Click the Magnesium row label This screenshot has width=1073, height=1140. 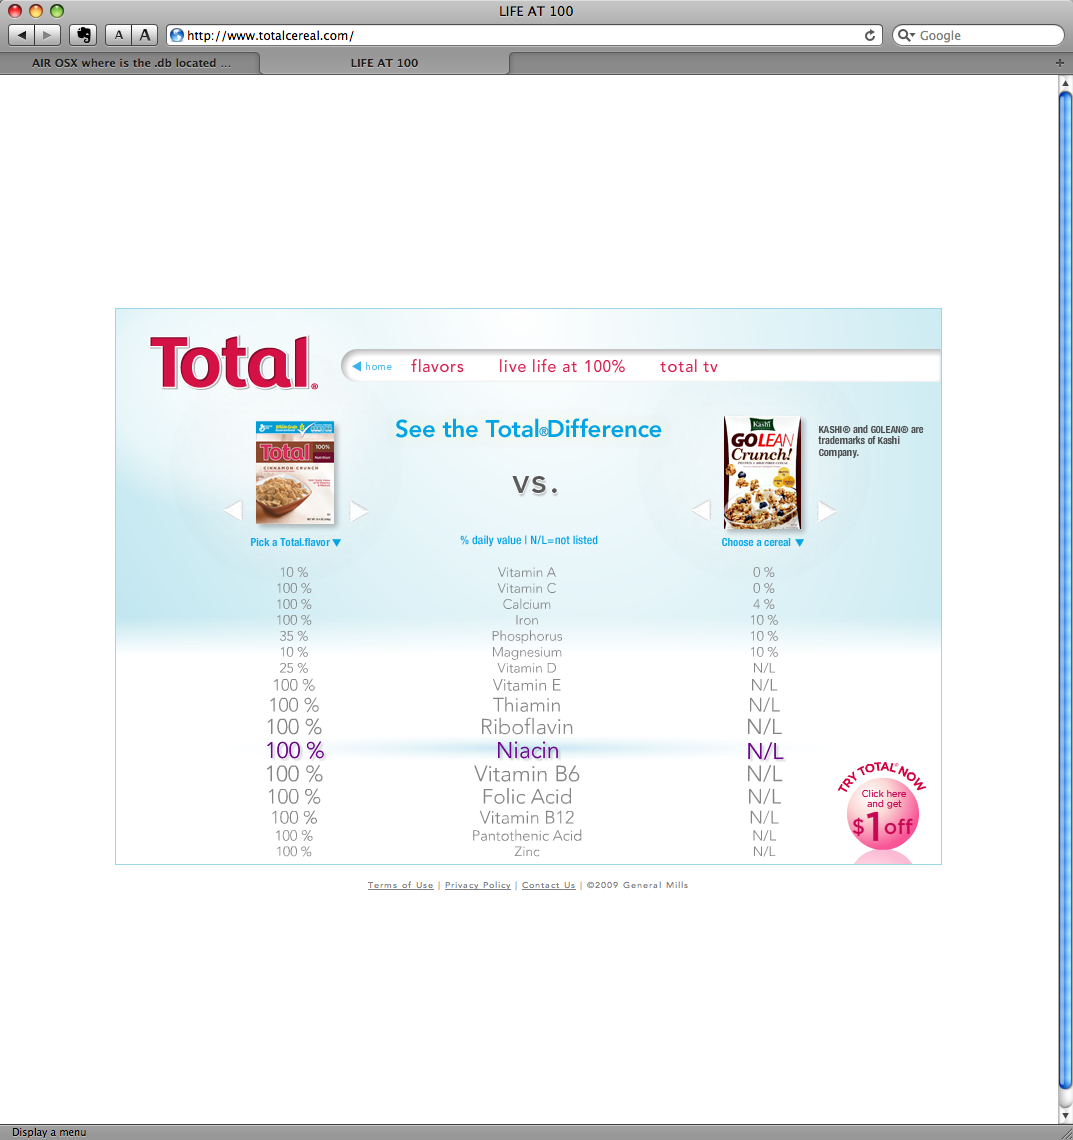pos(527,652)
